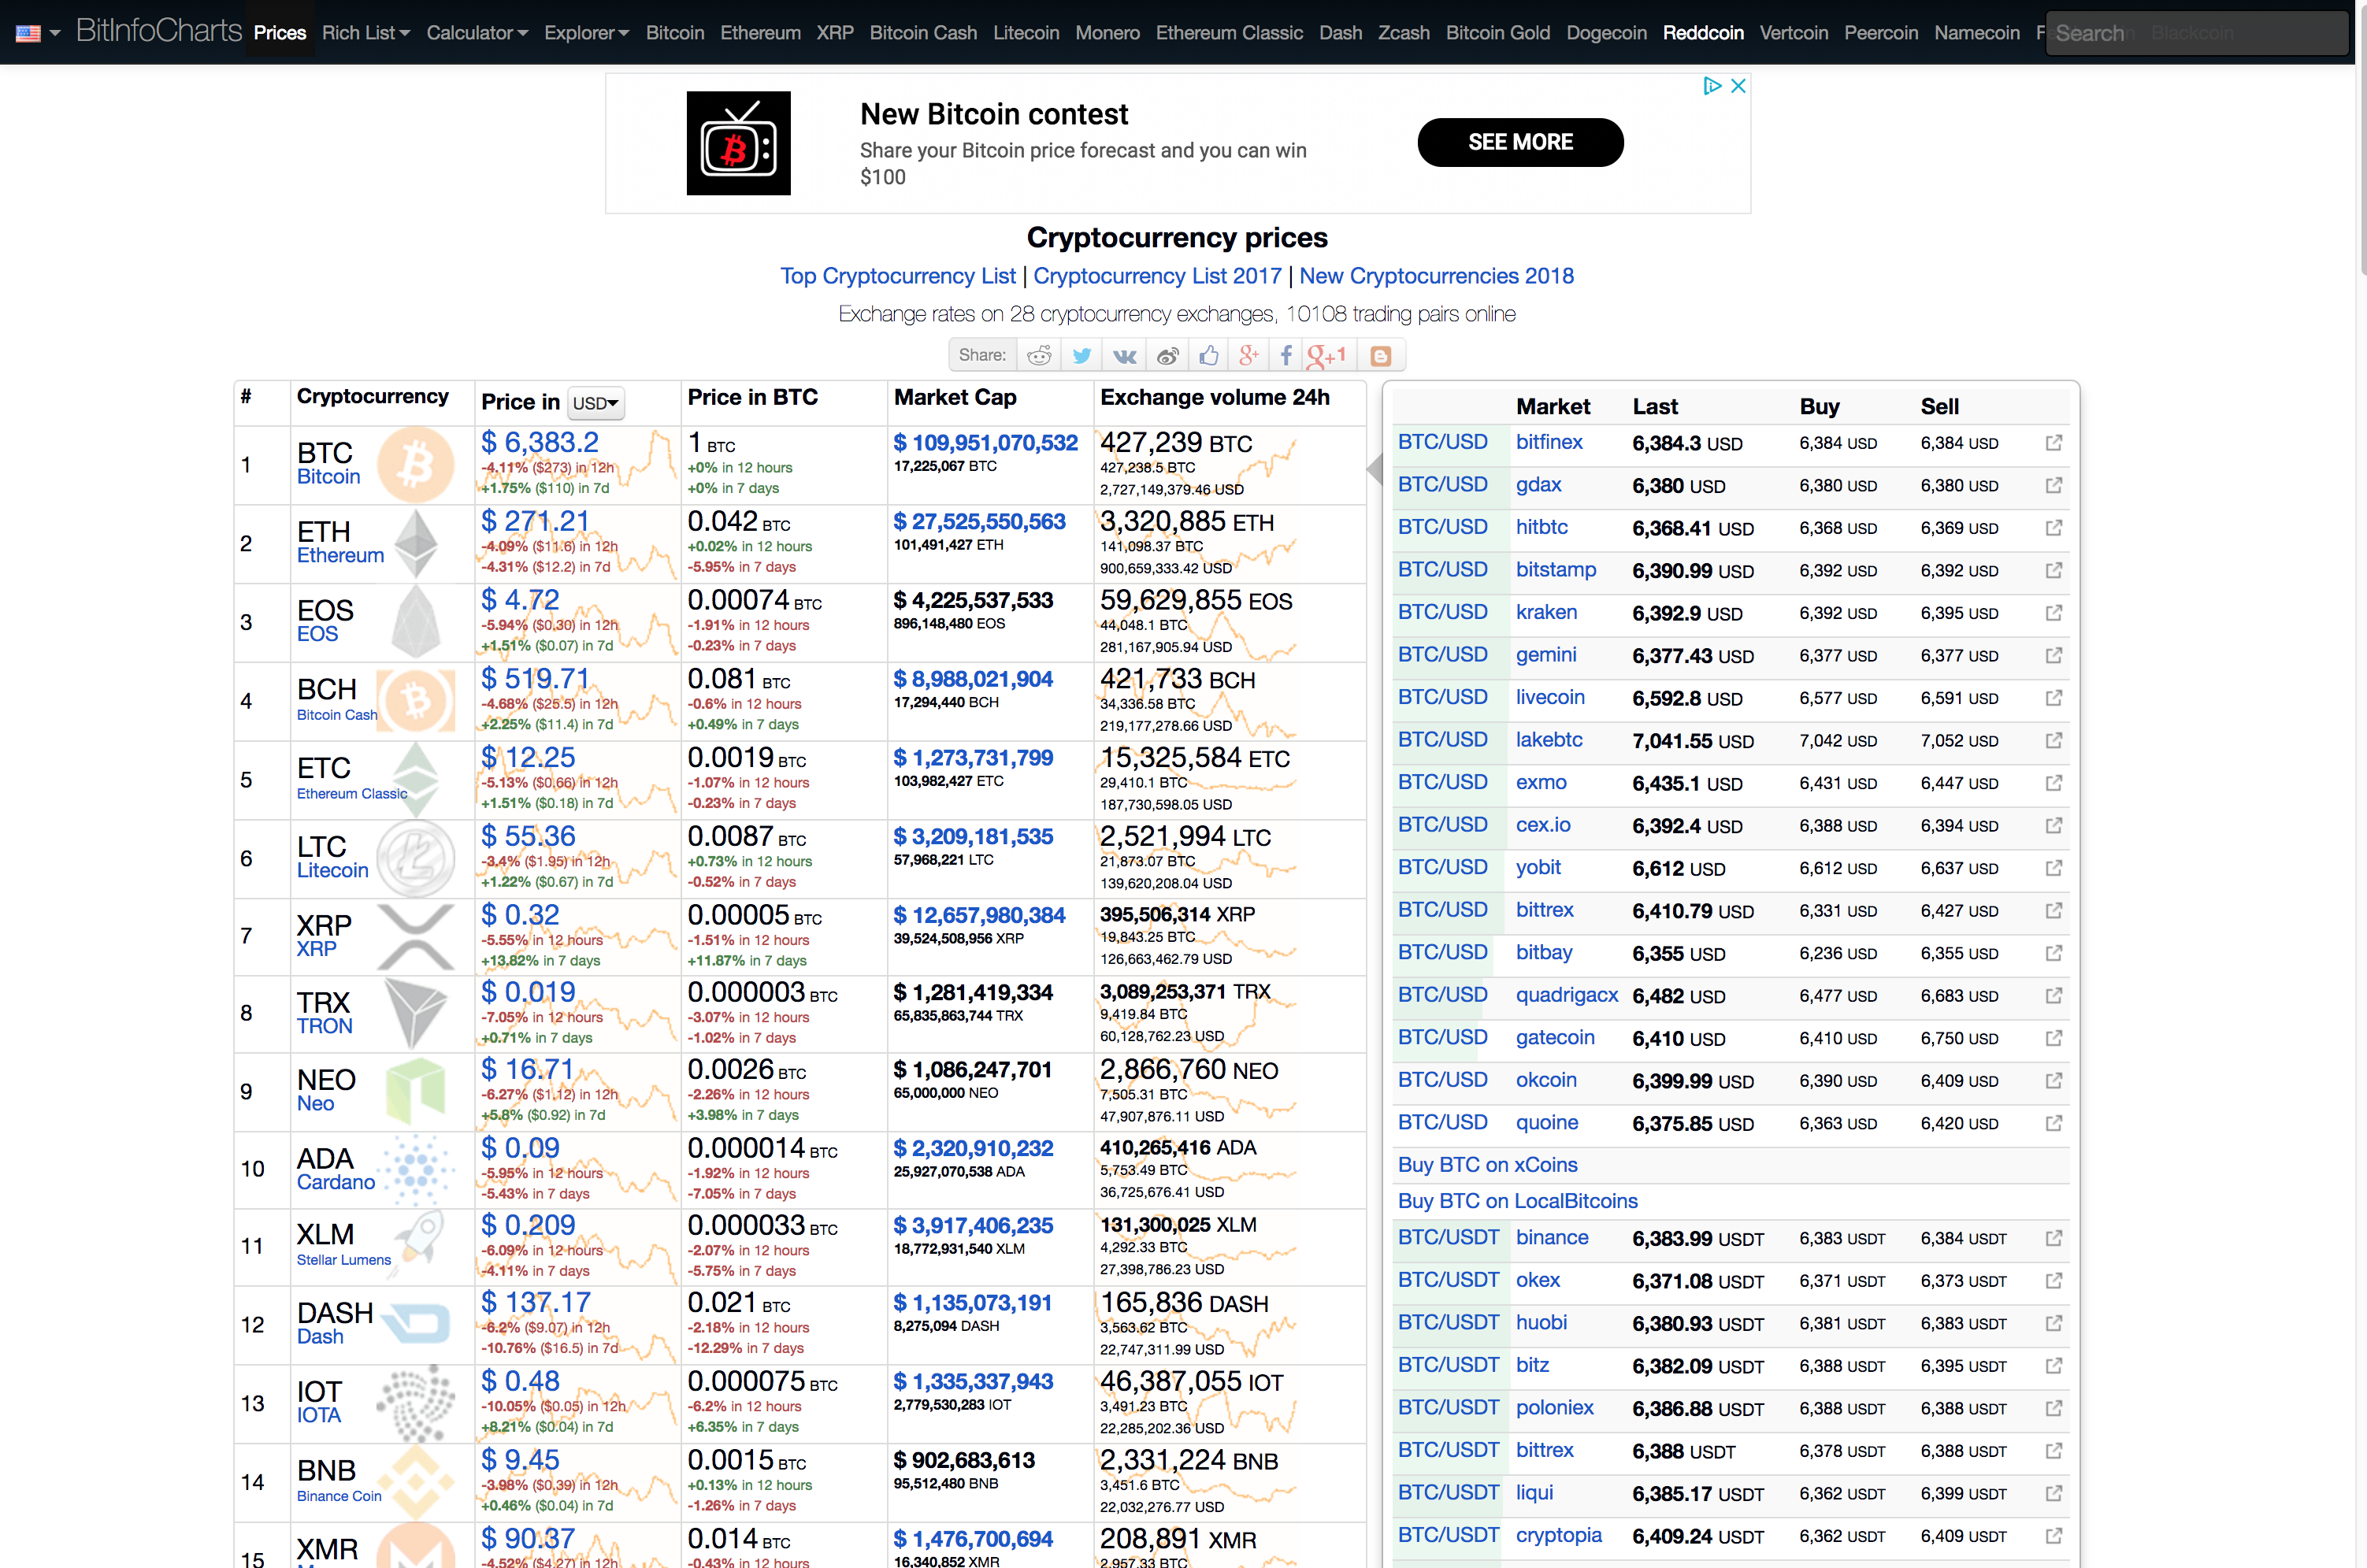Go to Dogecoin in the navbar
The width and height of the screenshot is (2367, 1568).
[x=1606, y=33]
